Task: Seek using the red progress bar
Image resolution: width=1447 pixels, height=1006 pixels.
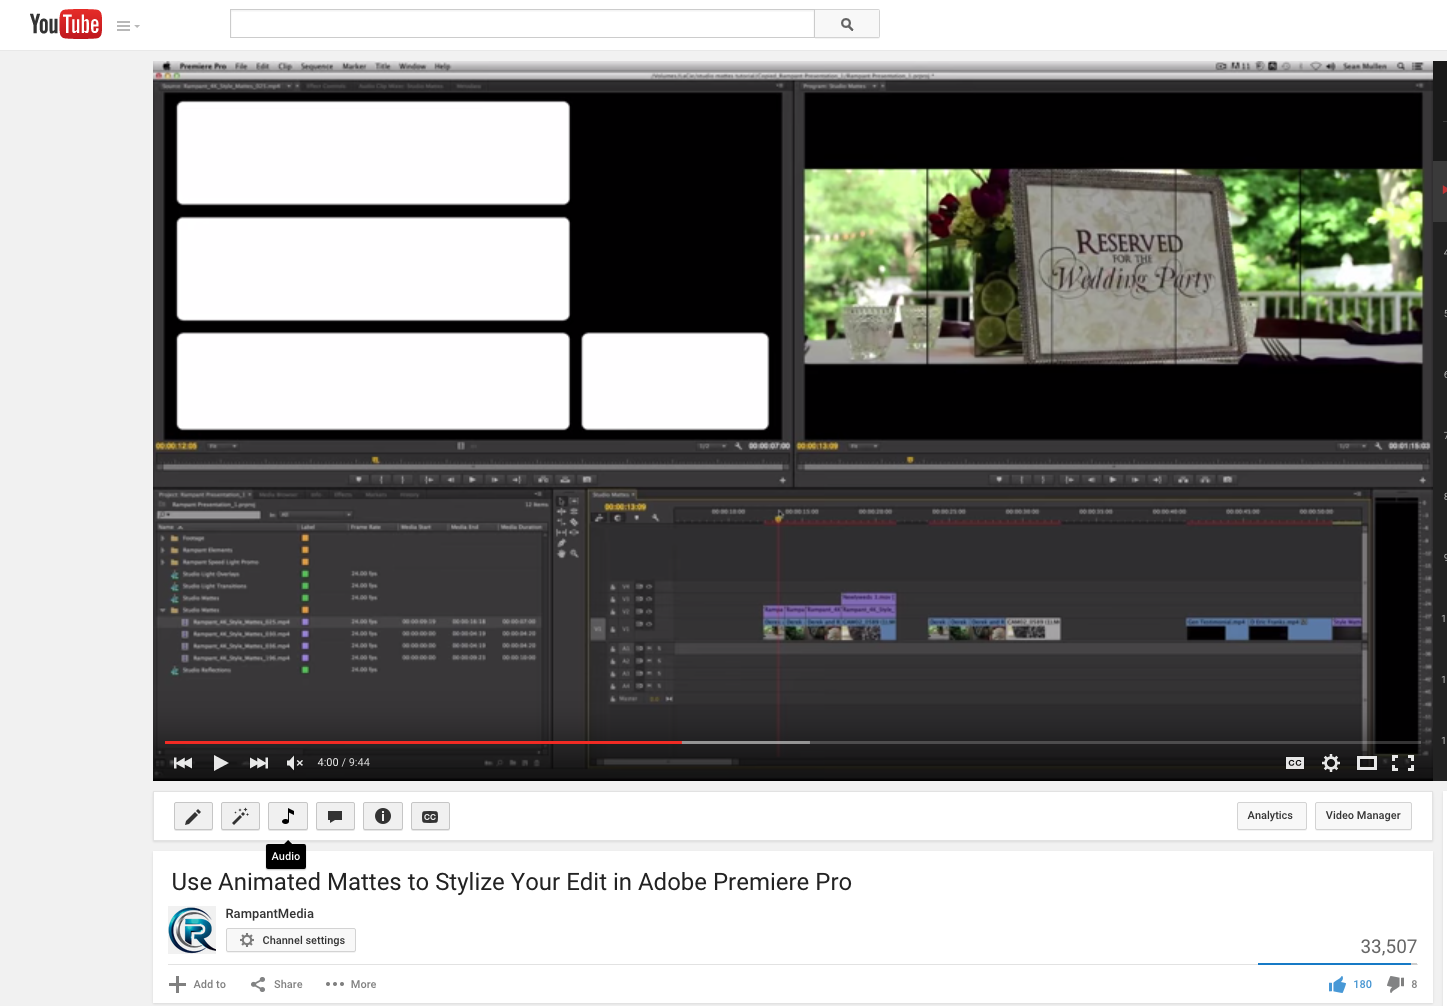Action: pos(423,742)
